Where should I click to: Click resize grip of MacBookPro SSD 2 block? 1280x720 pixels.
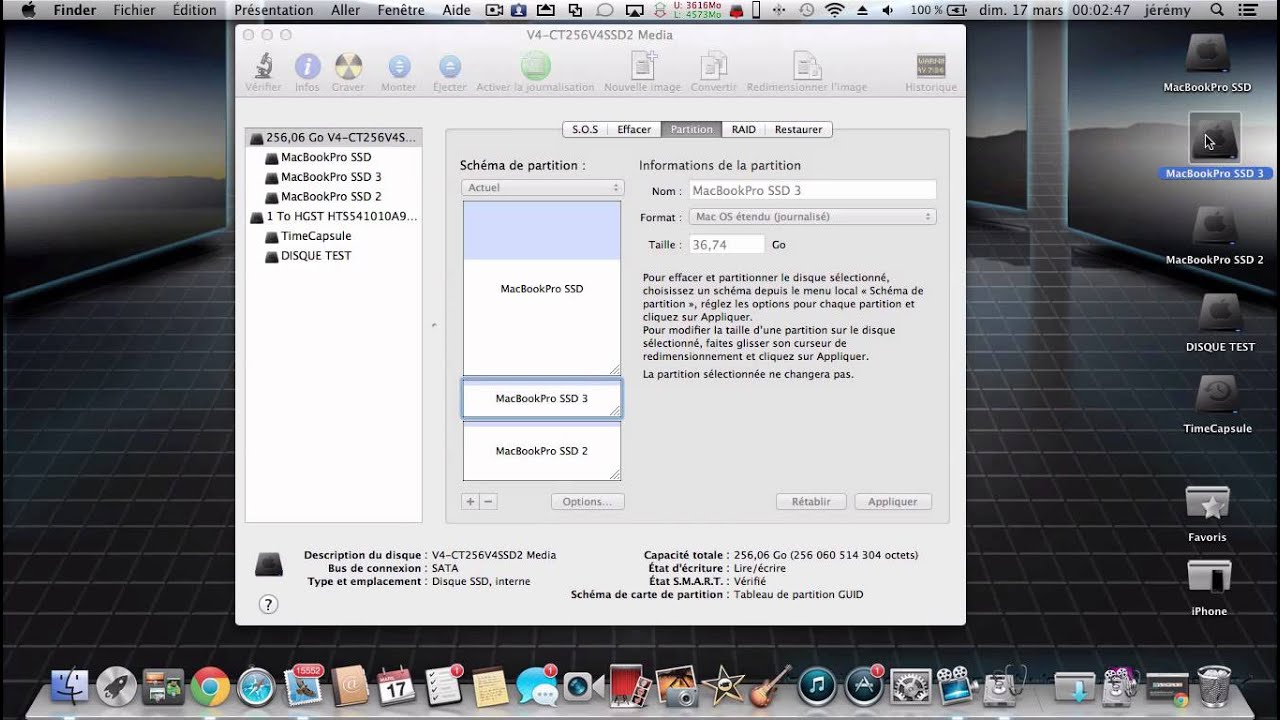[615, 474]
